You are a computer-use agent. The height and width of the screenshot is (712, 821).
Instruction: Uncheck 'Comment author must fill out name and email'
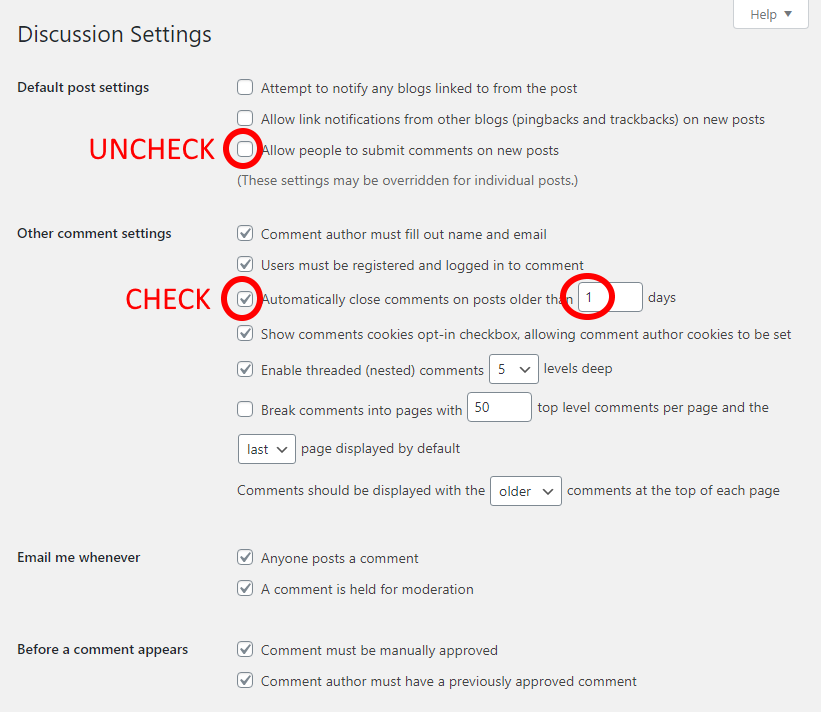245,233
